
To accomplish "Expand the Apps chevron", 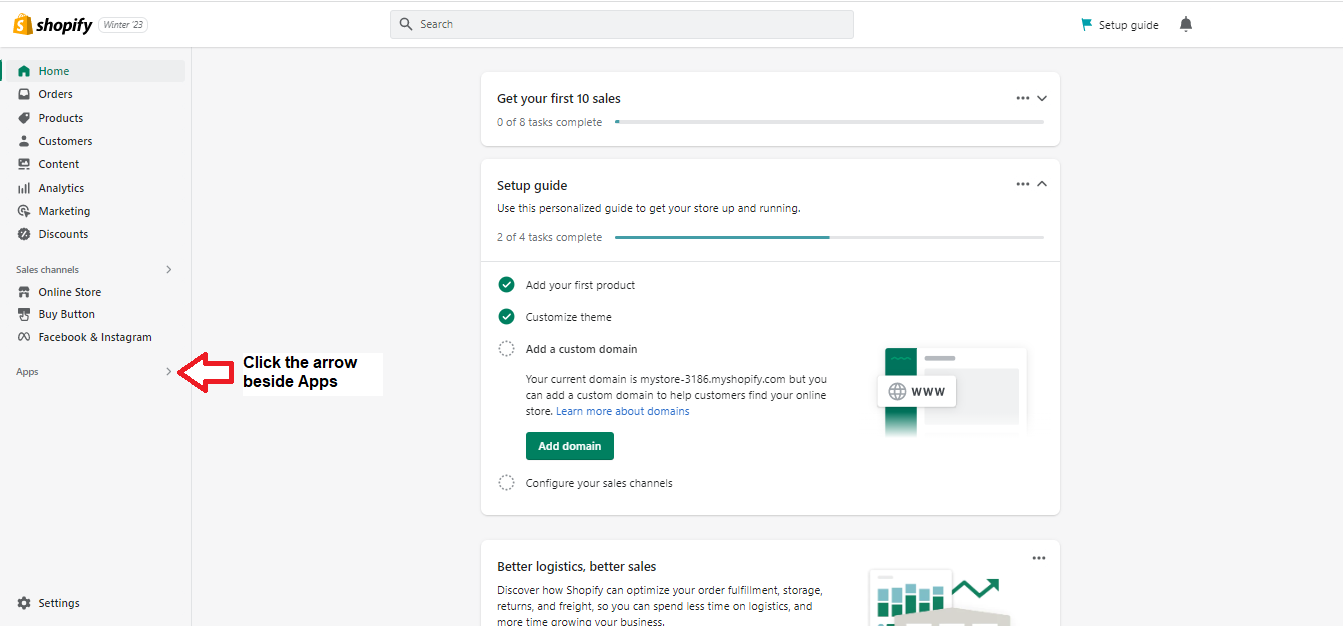I will [168, 372].
